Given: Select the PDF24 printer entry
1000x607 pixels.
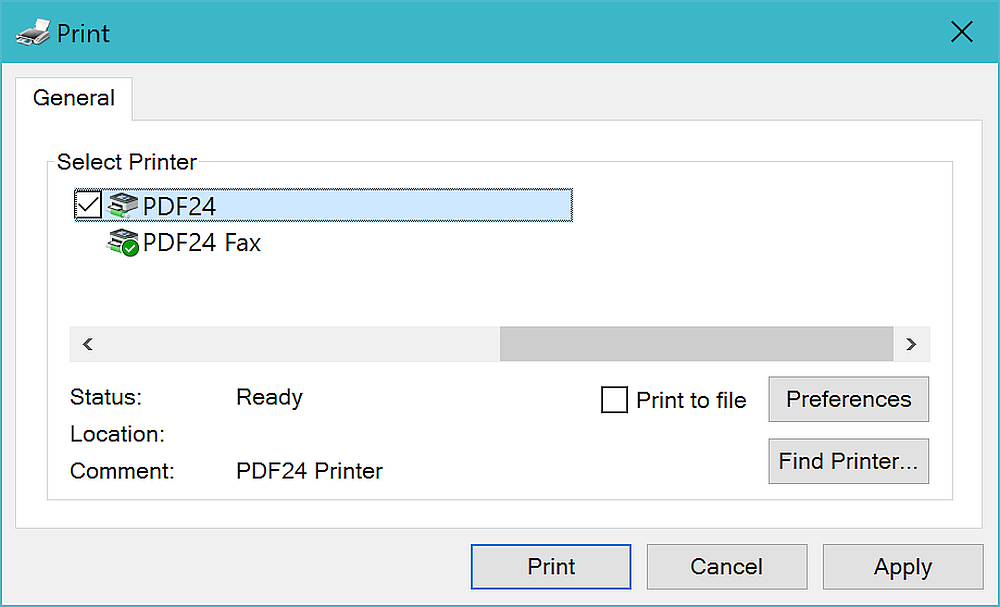Looking at the screenshot, I should click(323, 205).
